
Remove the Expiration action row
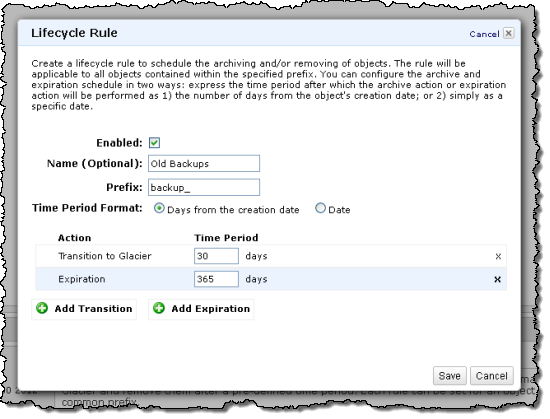(x=497, y=279)
